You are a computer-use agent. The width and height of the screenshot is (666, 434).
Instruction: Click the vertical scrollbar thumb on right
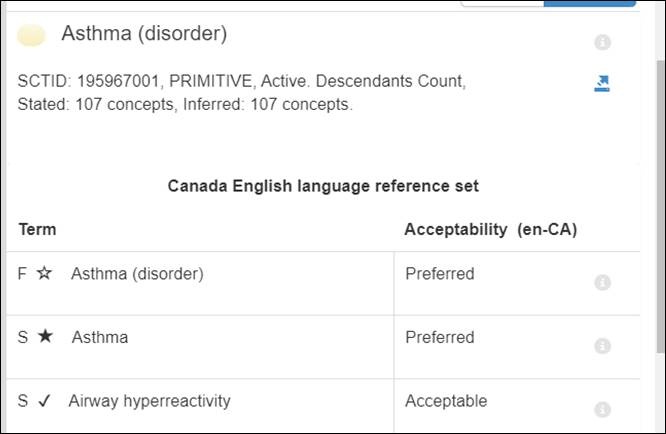(x=660, y=206)
